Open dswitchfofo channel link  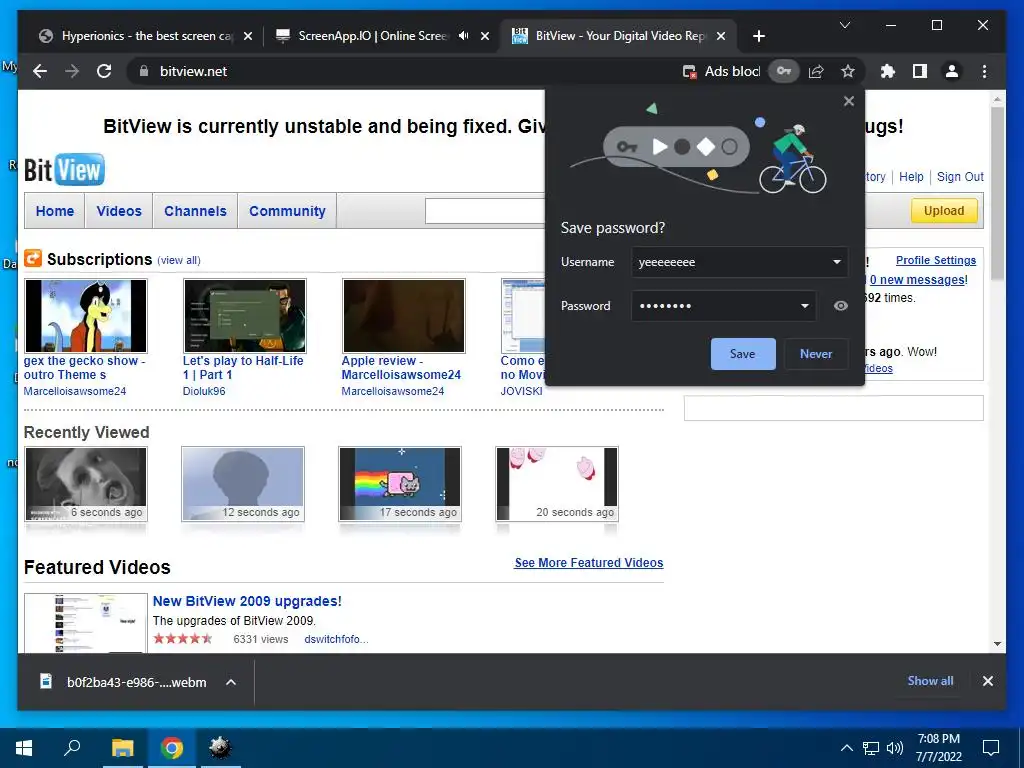point(336,639)
